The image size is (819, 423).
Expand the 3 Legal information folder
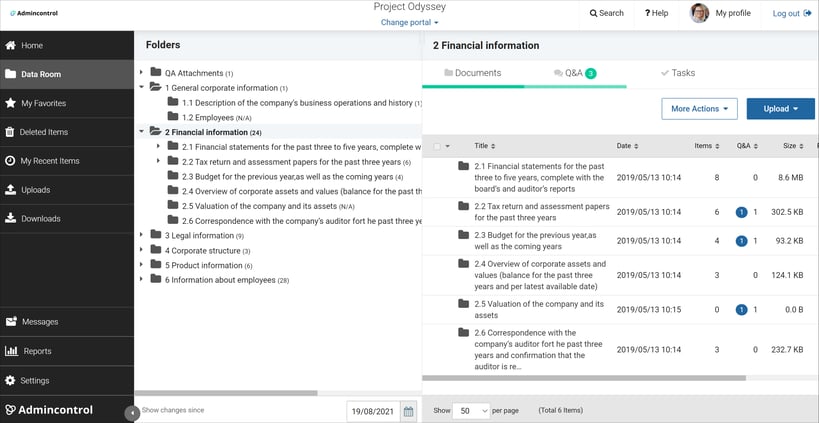tap(142, 236)
